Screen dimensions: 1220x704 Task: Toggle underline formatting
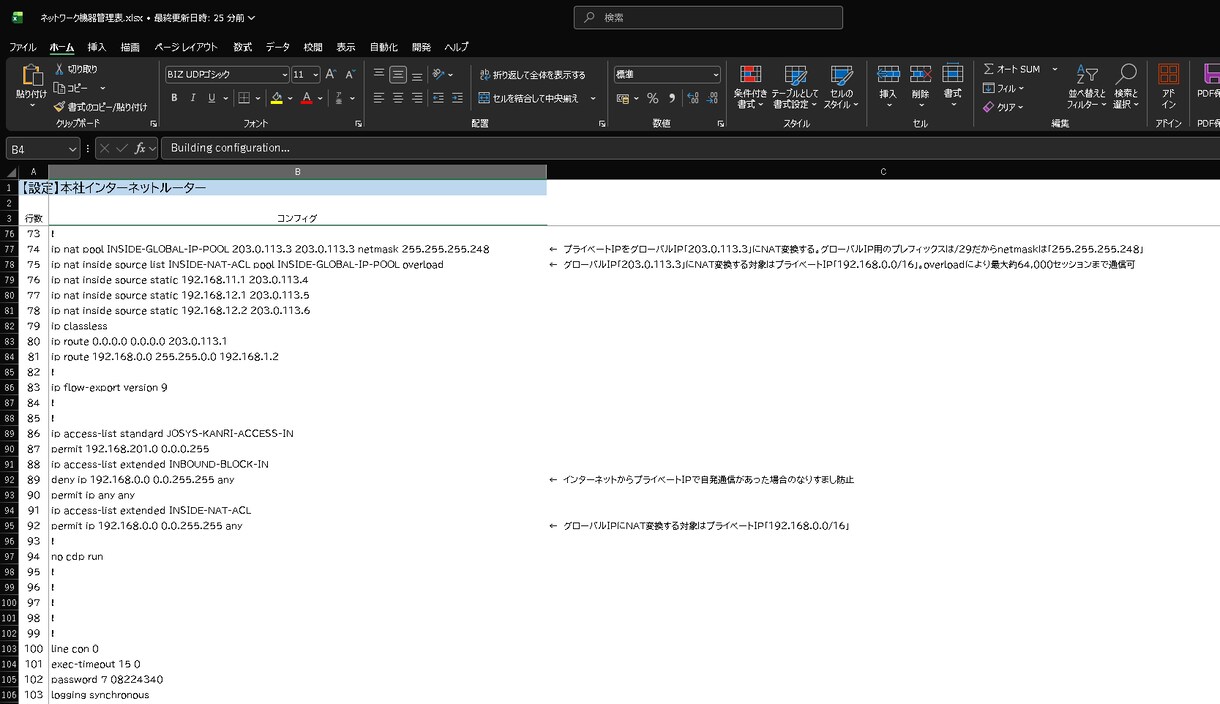click(211, 98)
